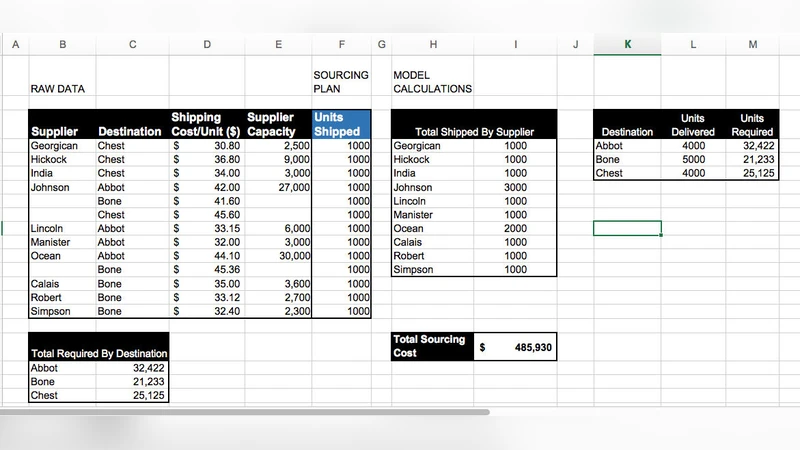
Task: Select the RAW DATA label cell
Action: 58,89
